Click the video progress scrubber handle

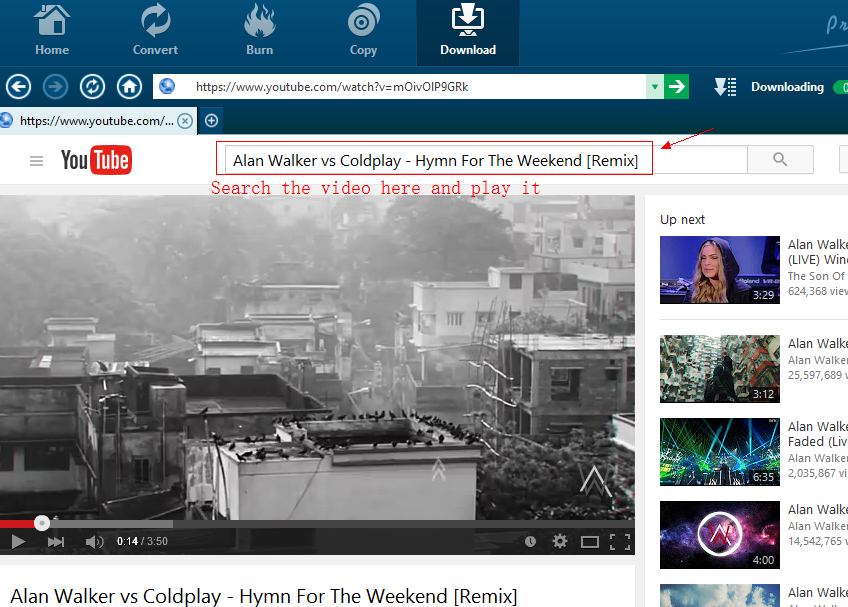click(x=42, y=523)
